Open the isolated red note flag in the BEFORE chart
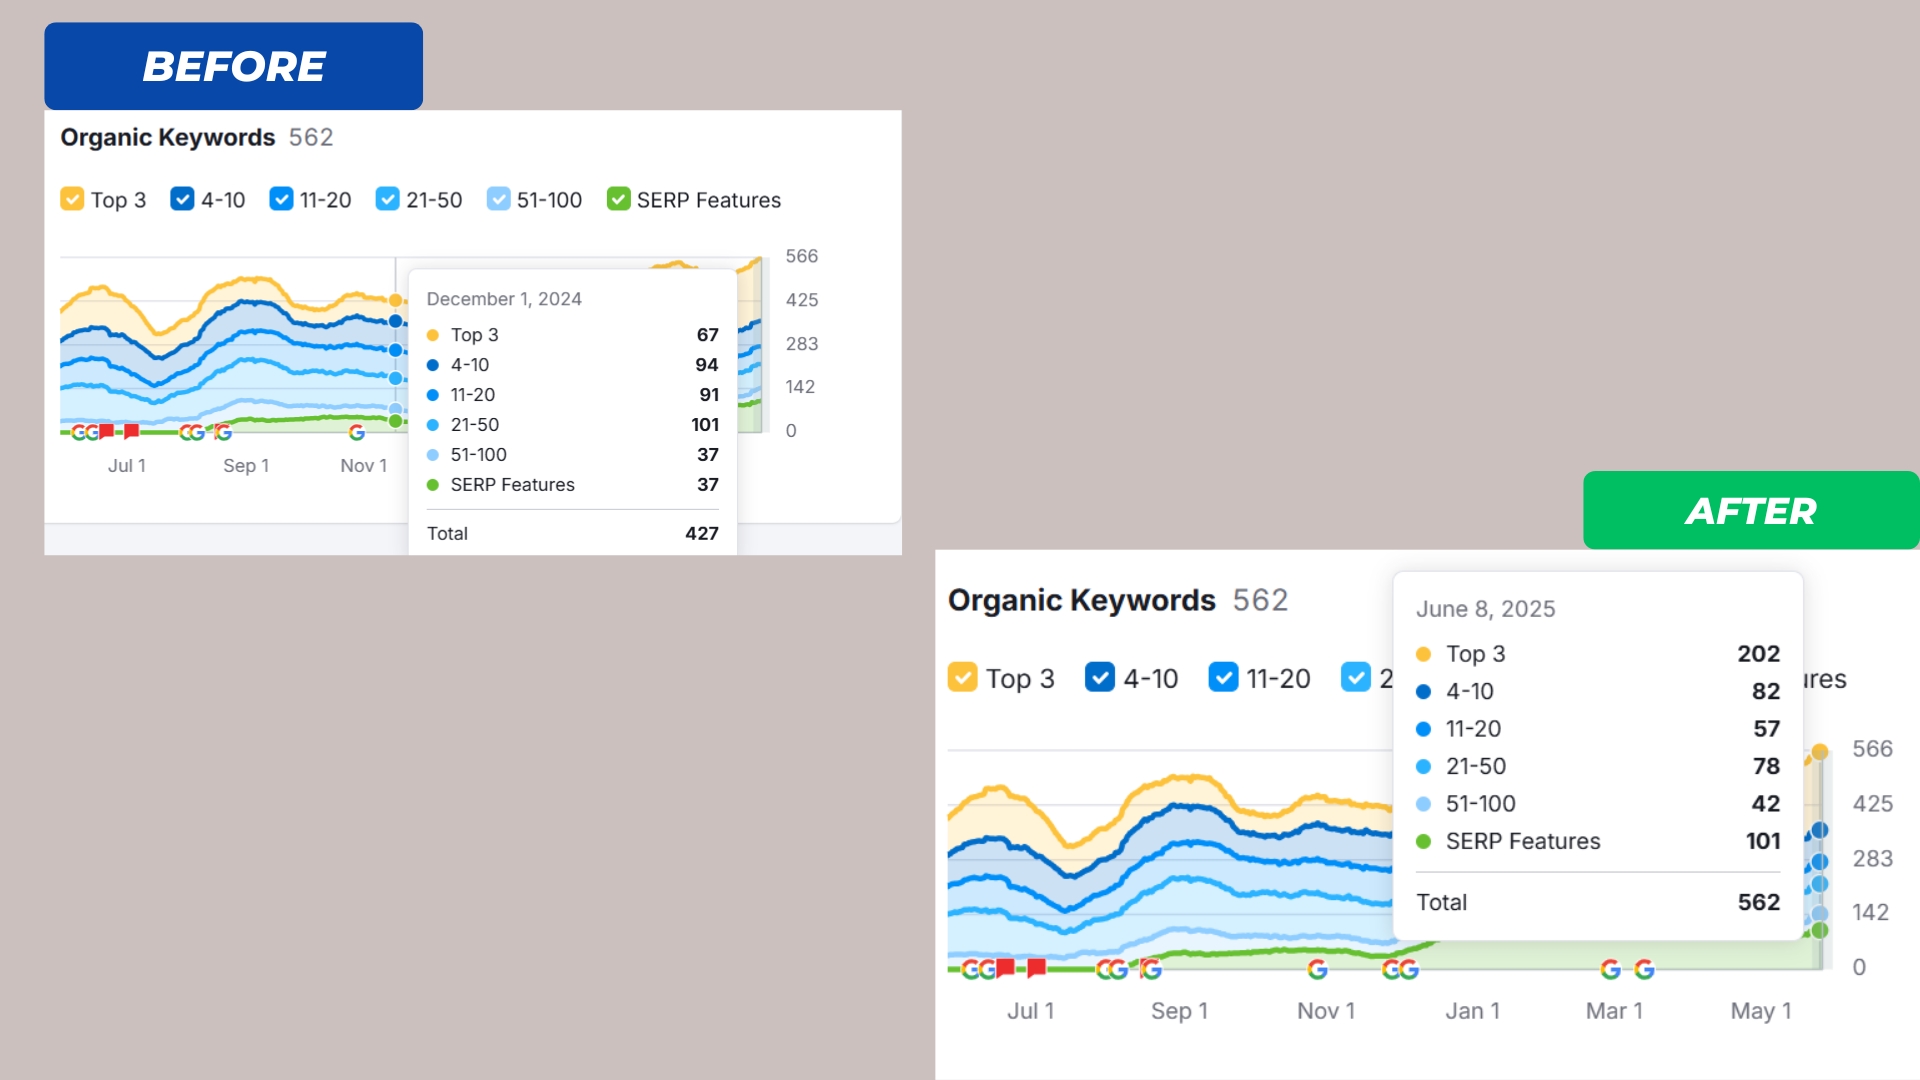 tap(131, 431)
